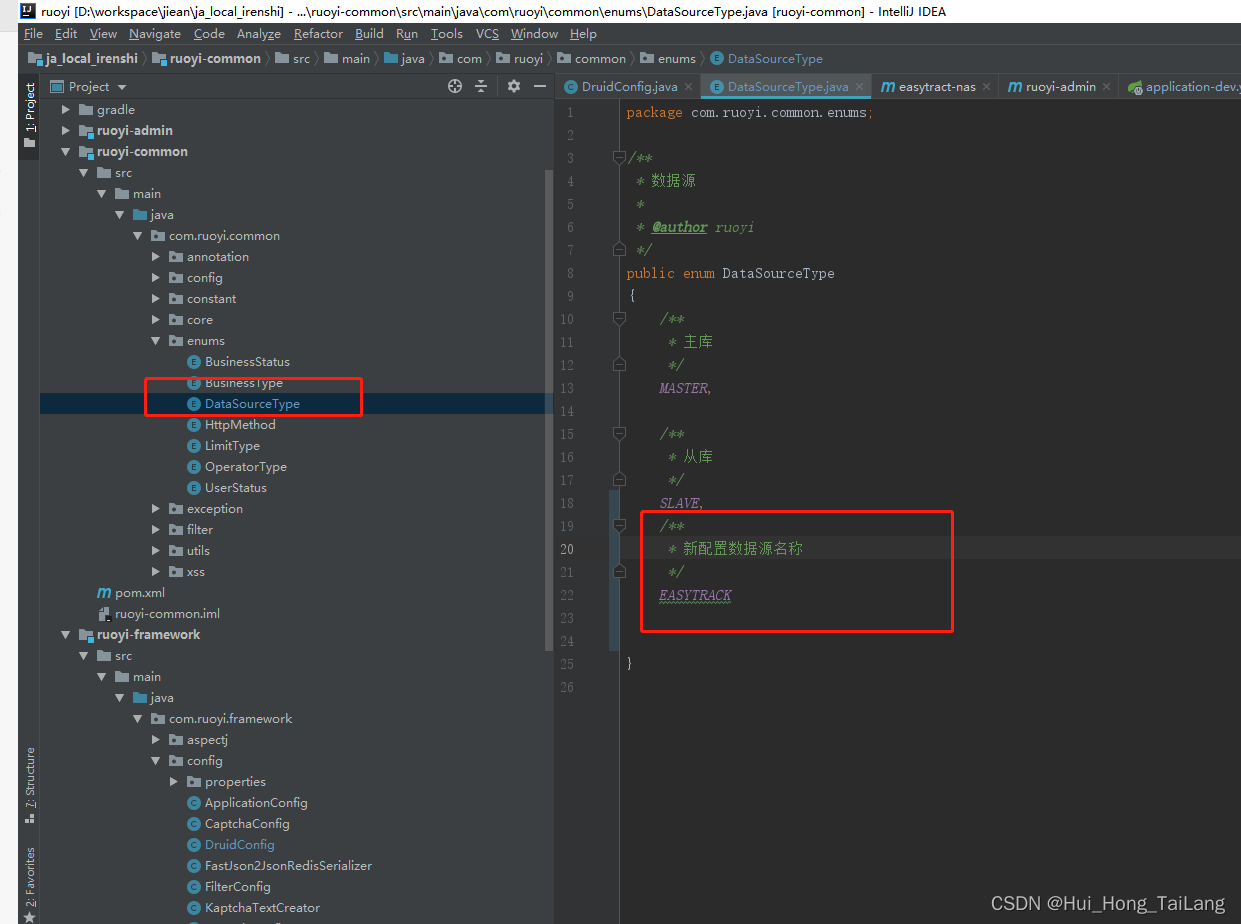Switch to DruidConfig.java editor tab
1241x924 pixels.
coord(629,87)
